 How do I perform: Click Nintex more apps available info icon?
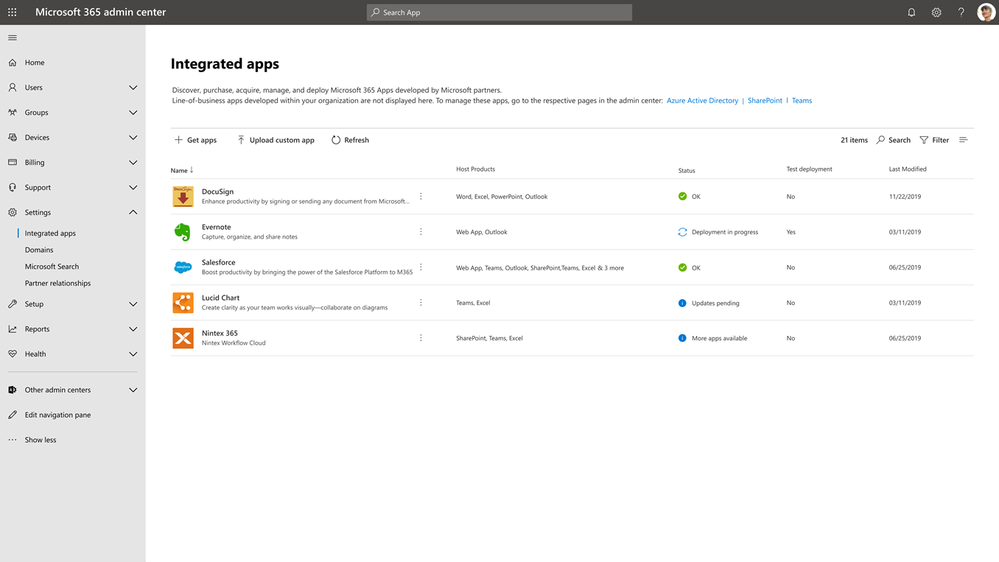pos(682,338)
